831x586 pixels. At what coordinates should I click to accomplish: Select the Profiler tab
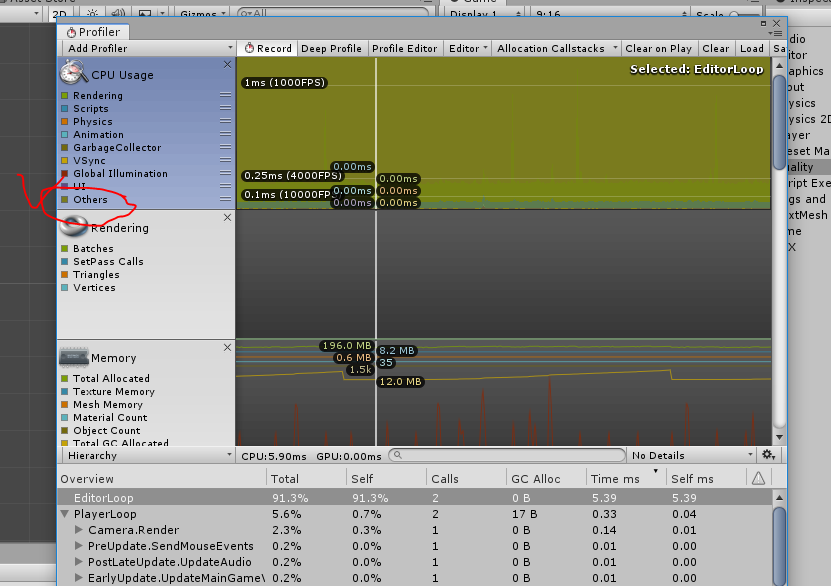(x=93, y=32)
